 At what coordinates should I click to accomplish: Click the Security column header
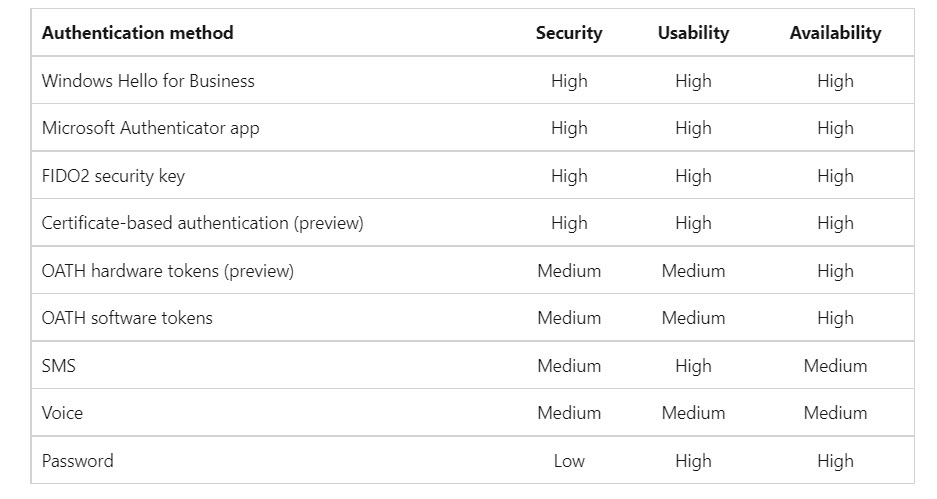tap(569, 33)
